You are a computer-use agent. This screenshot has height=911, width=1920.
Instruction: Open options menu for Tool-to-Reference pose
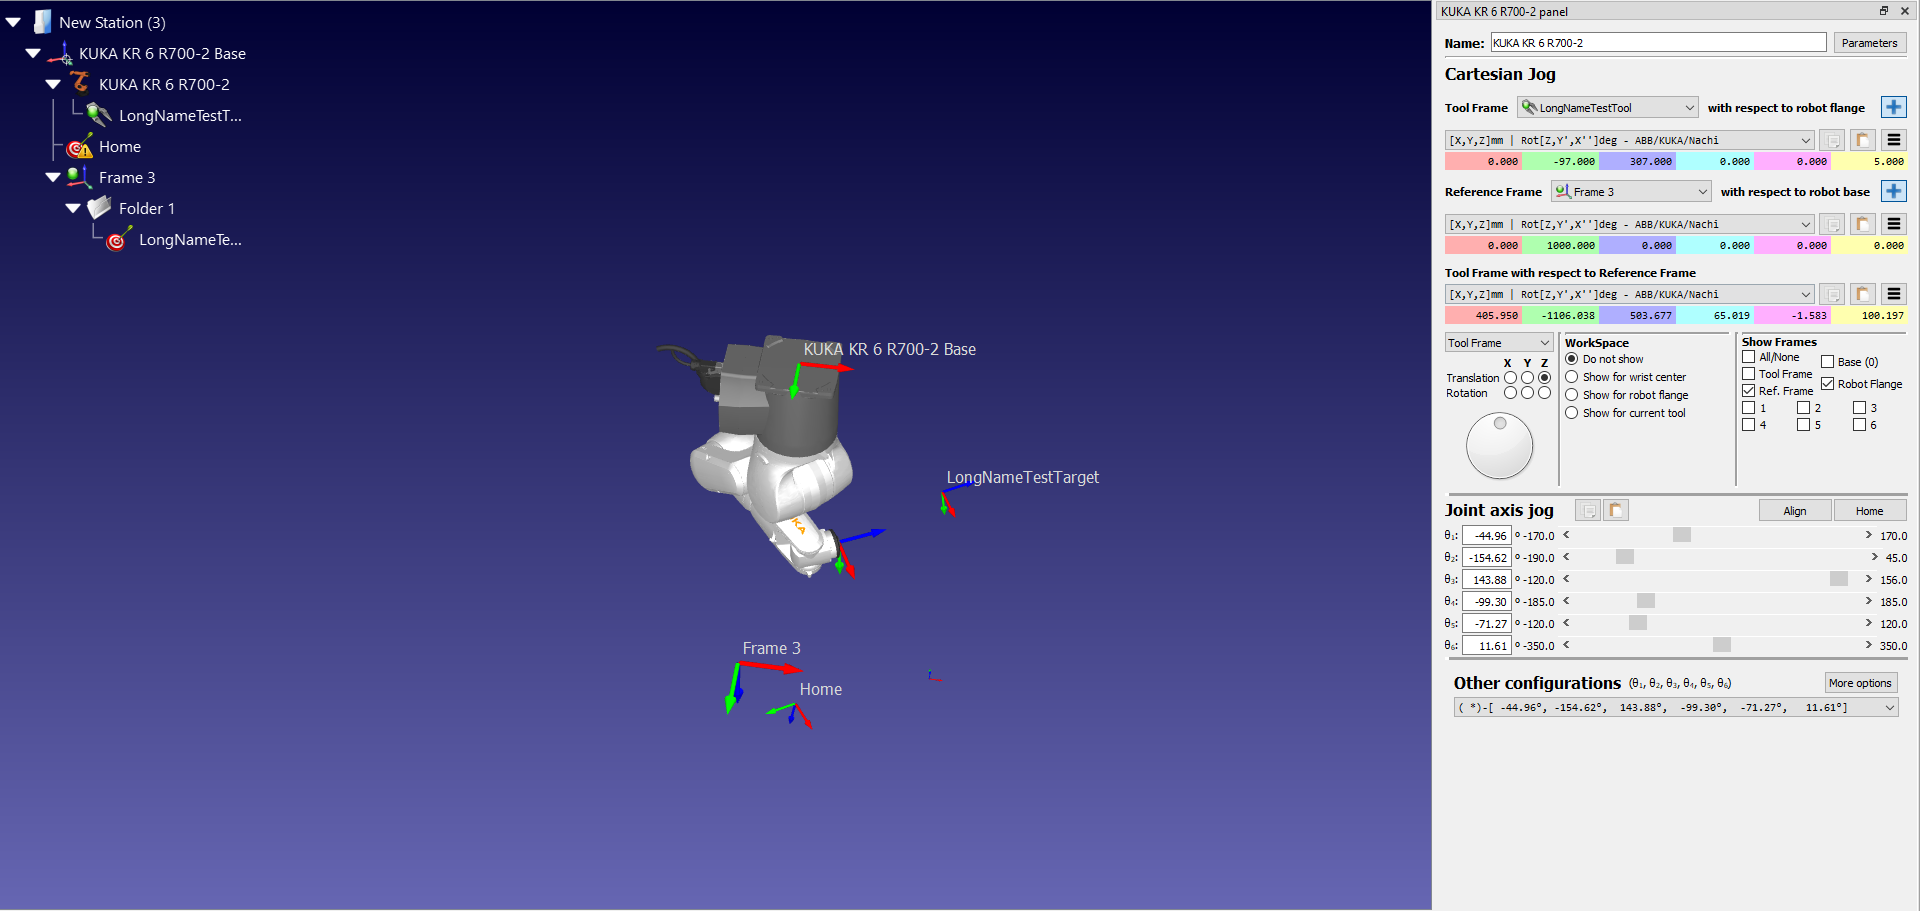coord(1893,294)
